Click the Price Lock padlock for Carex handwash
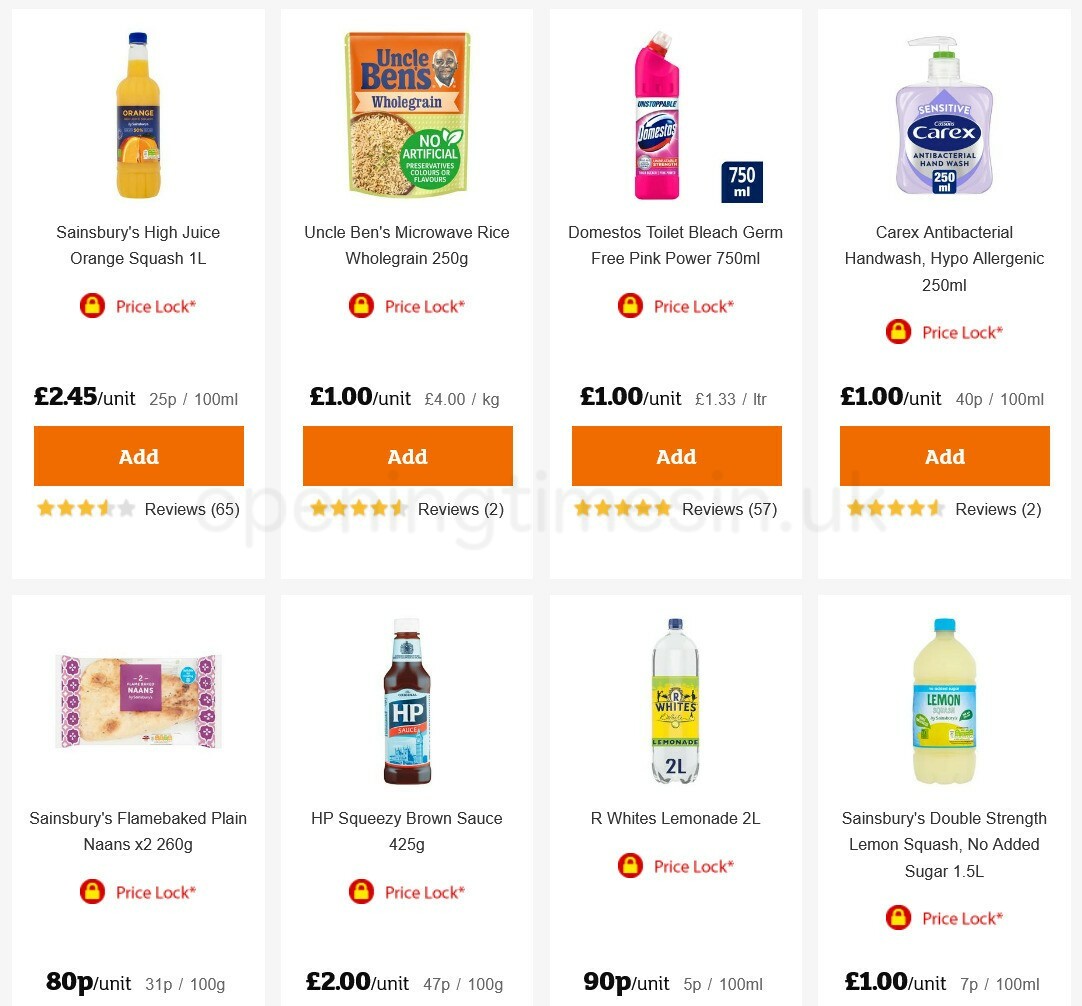The image size is (1082, 1006). (x=899, y=331)
